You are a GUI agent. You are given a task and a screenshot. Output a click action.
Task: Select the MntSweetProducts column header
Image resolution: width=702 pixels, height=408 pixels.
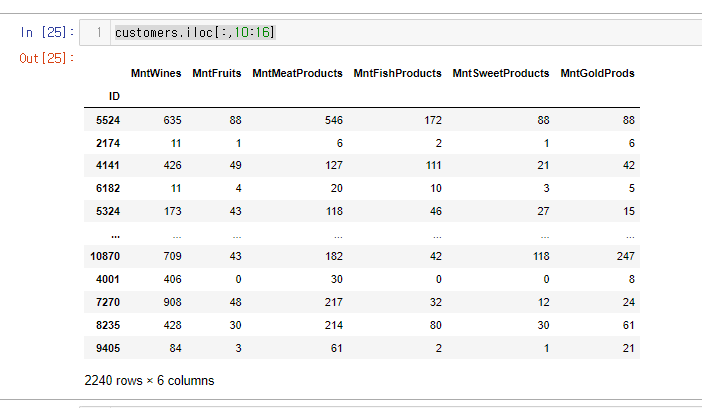tap(501, 73)
